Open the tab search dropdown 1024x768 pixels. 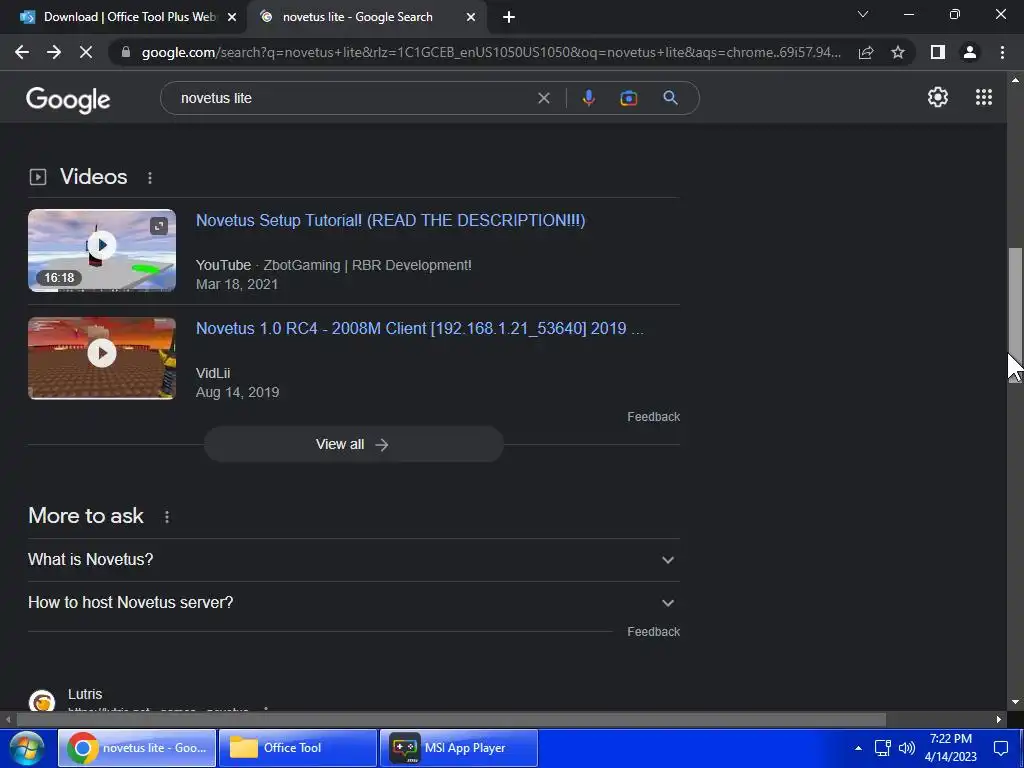tap(863, 14)
